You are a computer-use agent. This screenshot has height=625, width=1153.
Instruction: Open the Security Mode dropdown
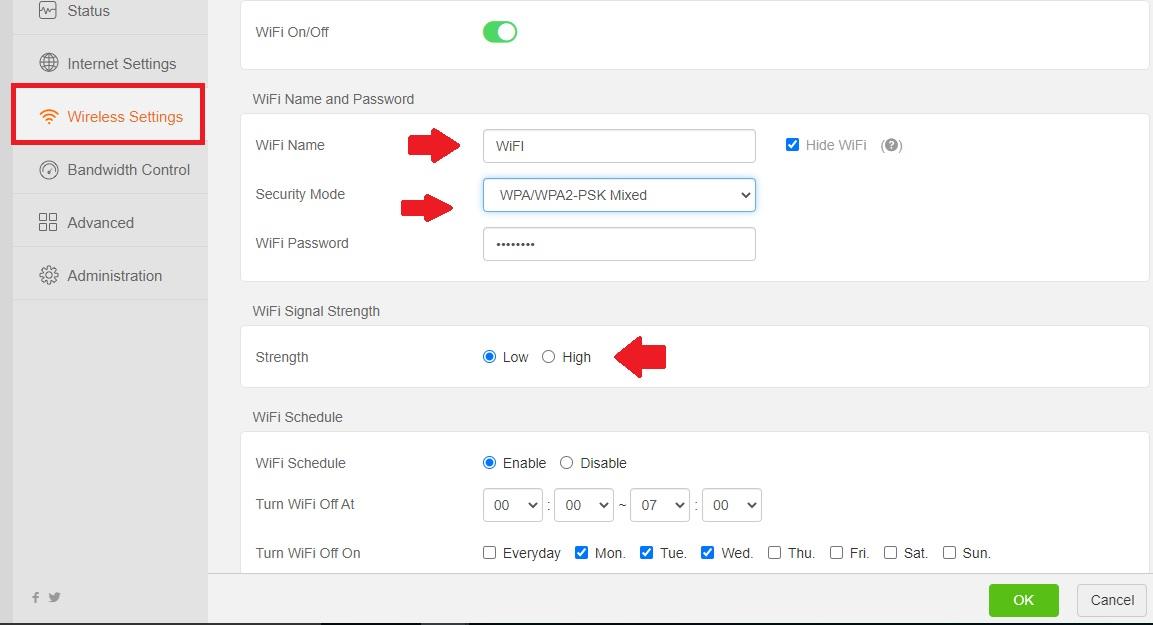[x=619, y=195]
